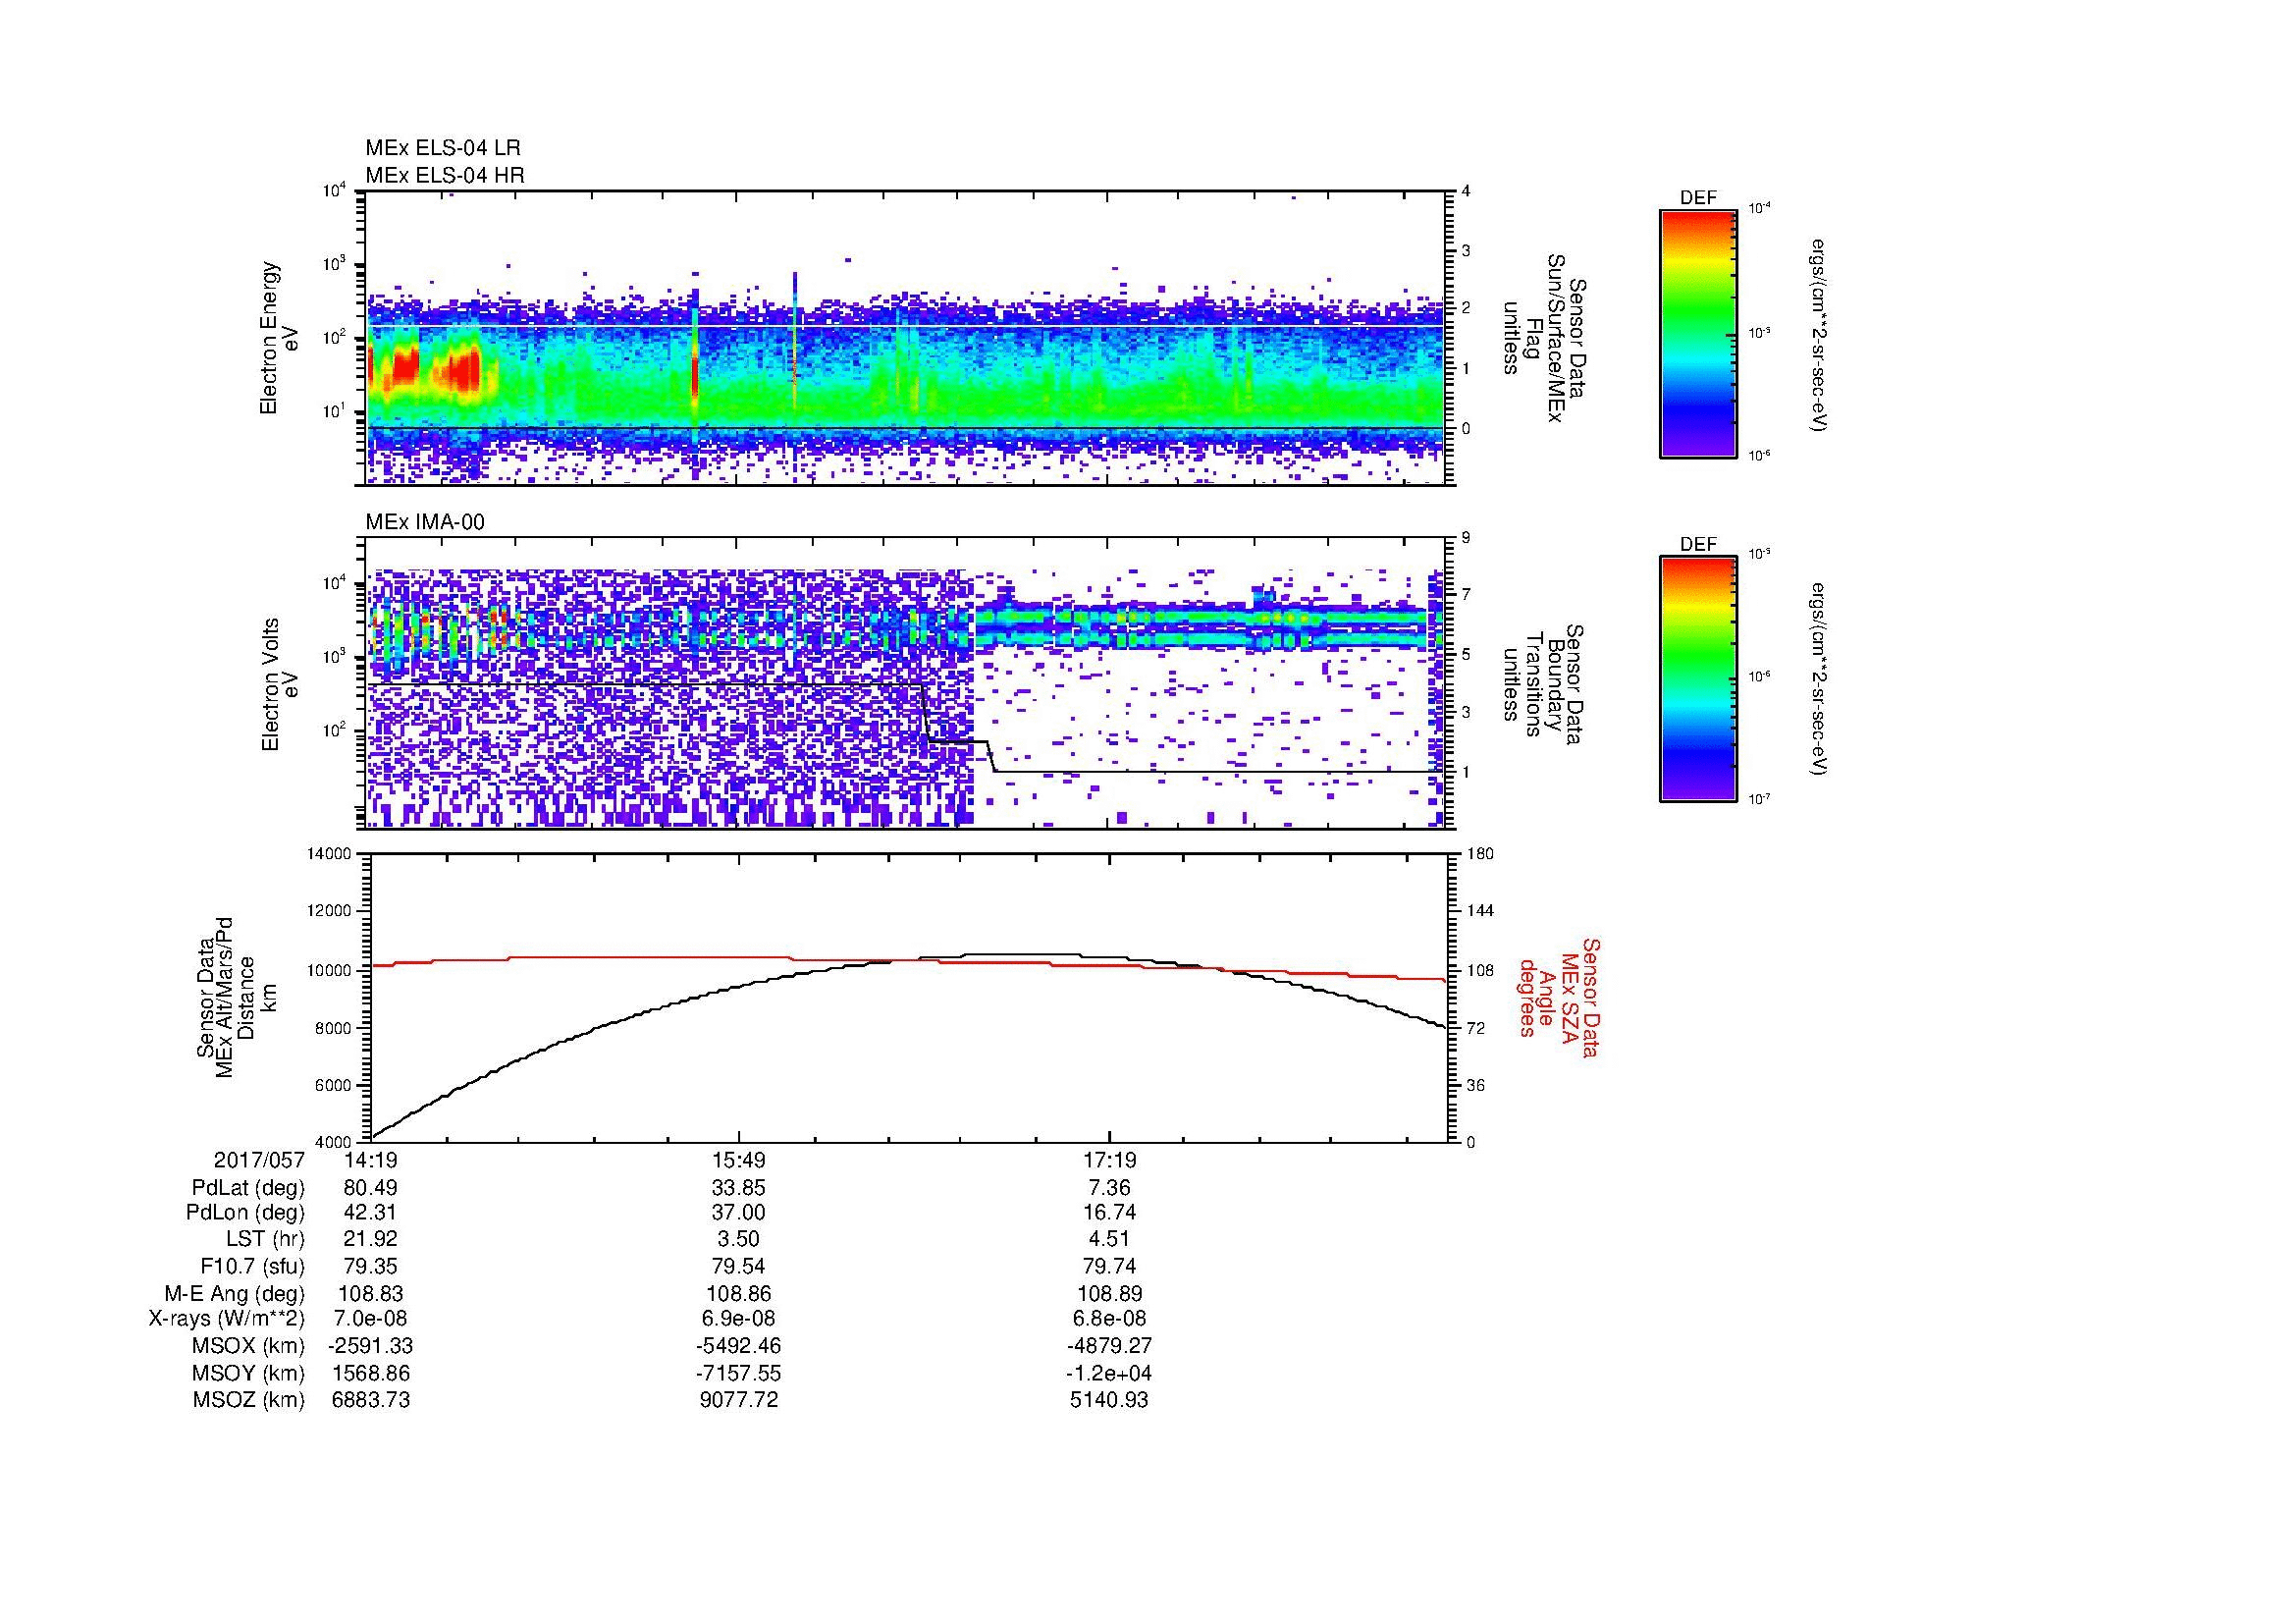This screenshot has width=2296, height=1623.
Task: Select the top DEF color bar
Action: pos(1698,333)
